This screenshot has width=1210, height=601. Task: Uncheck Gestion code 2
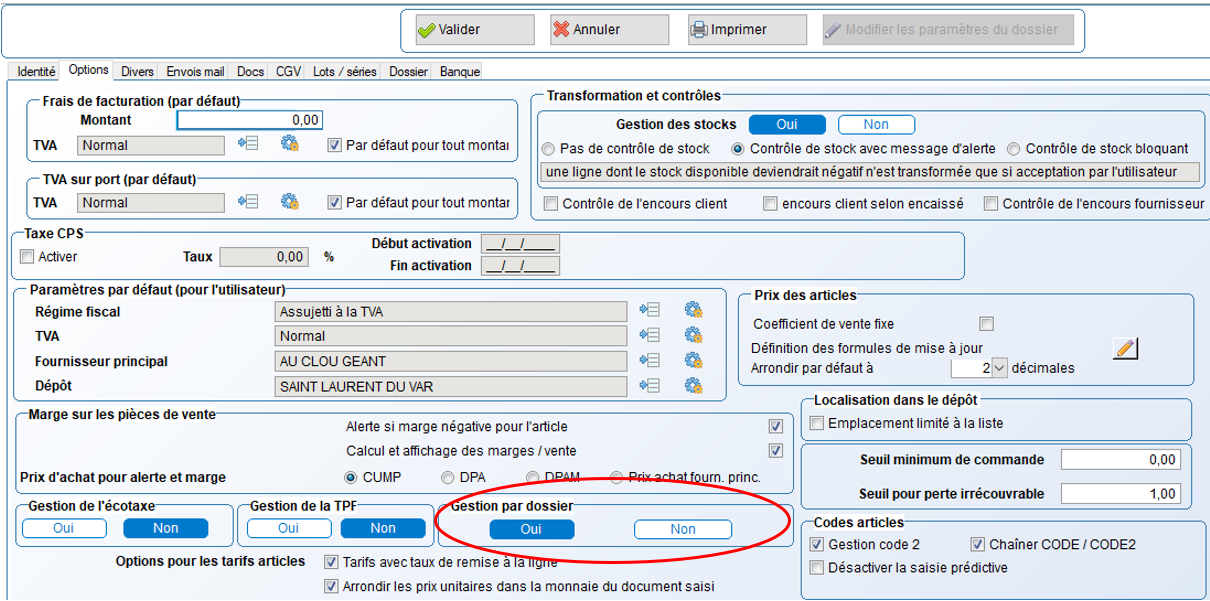[x=819, y=545]
